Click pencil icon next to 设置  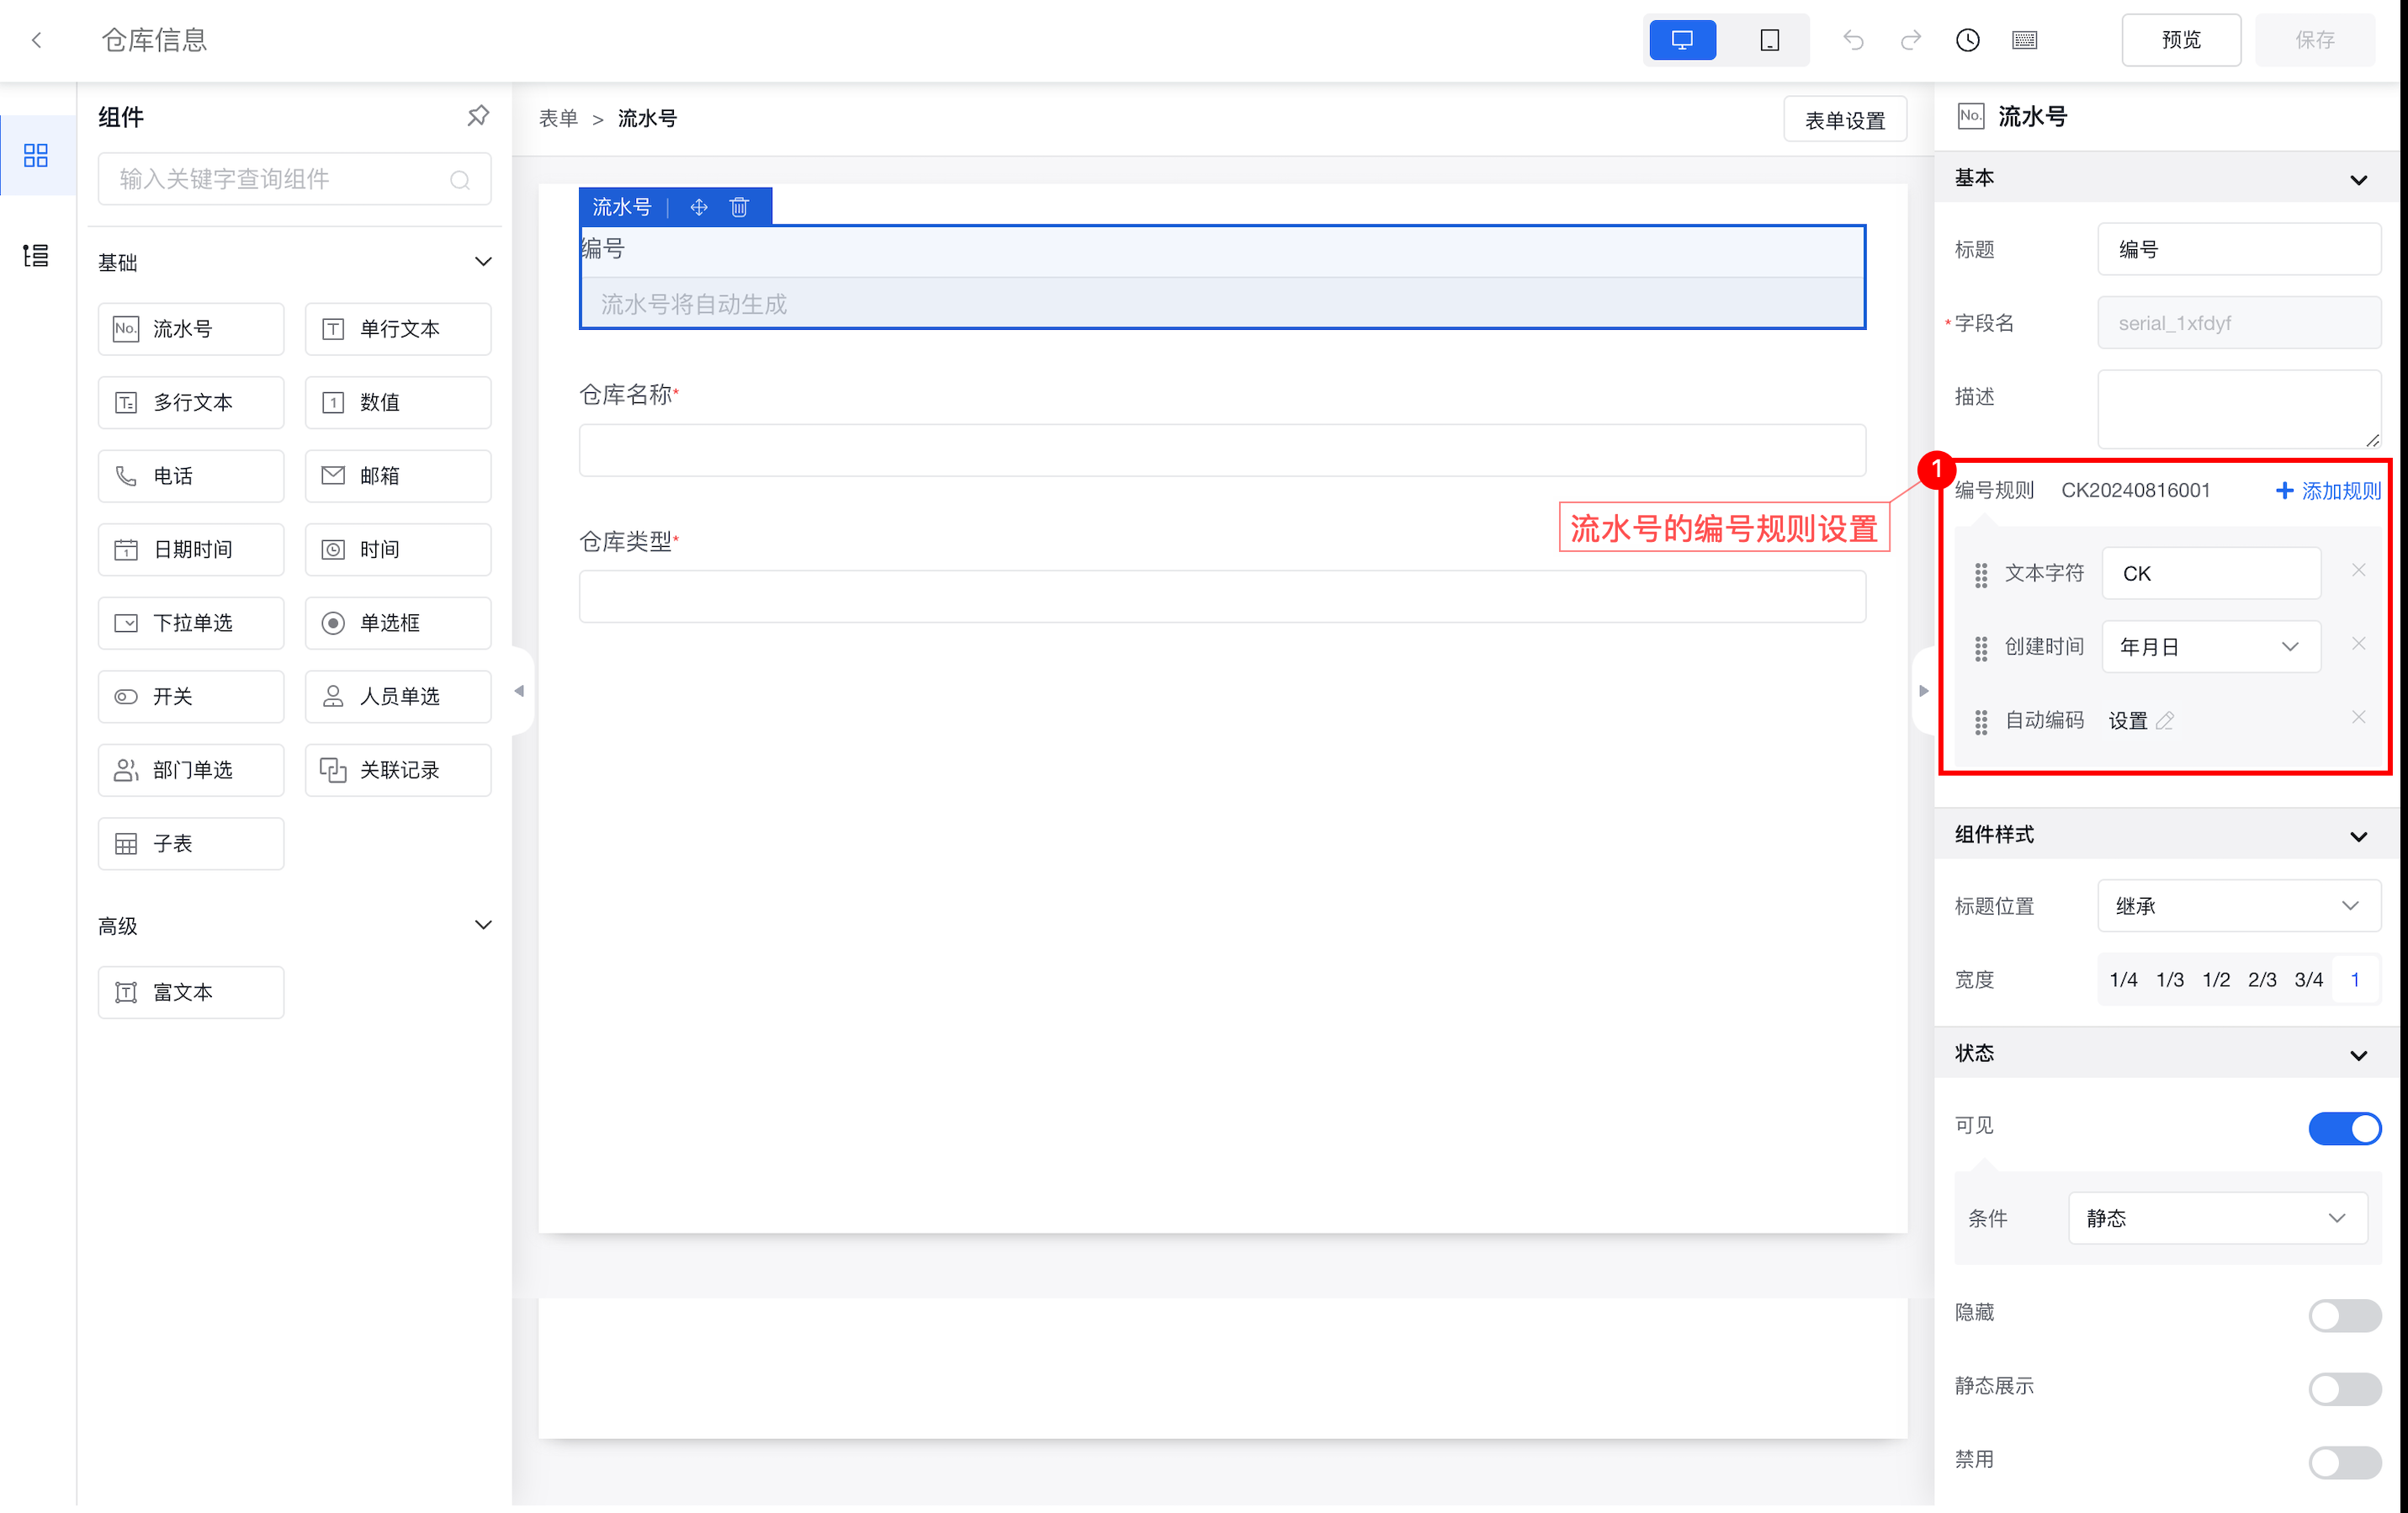point(2165,721)
